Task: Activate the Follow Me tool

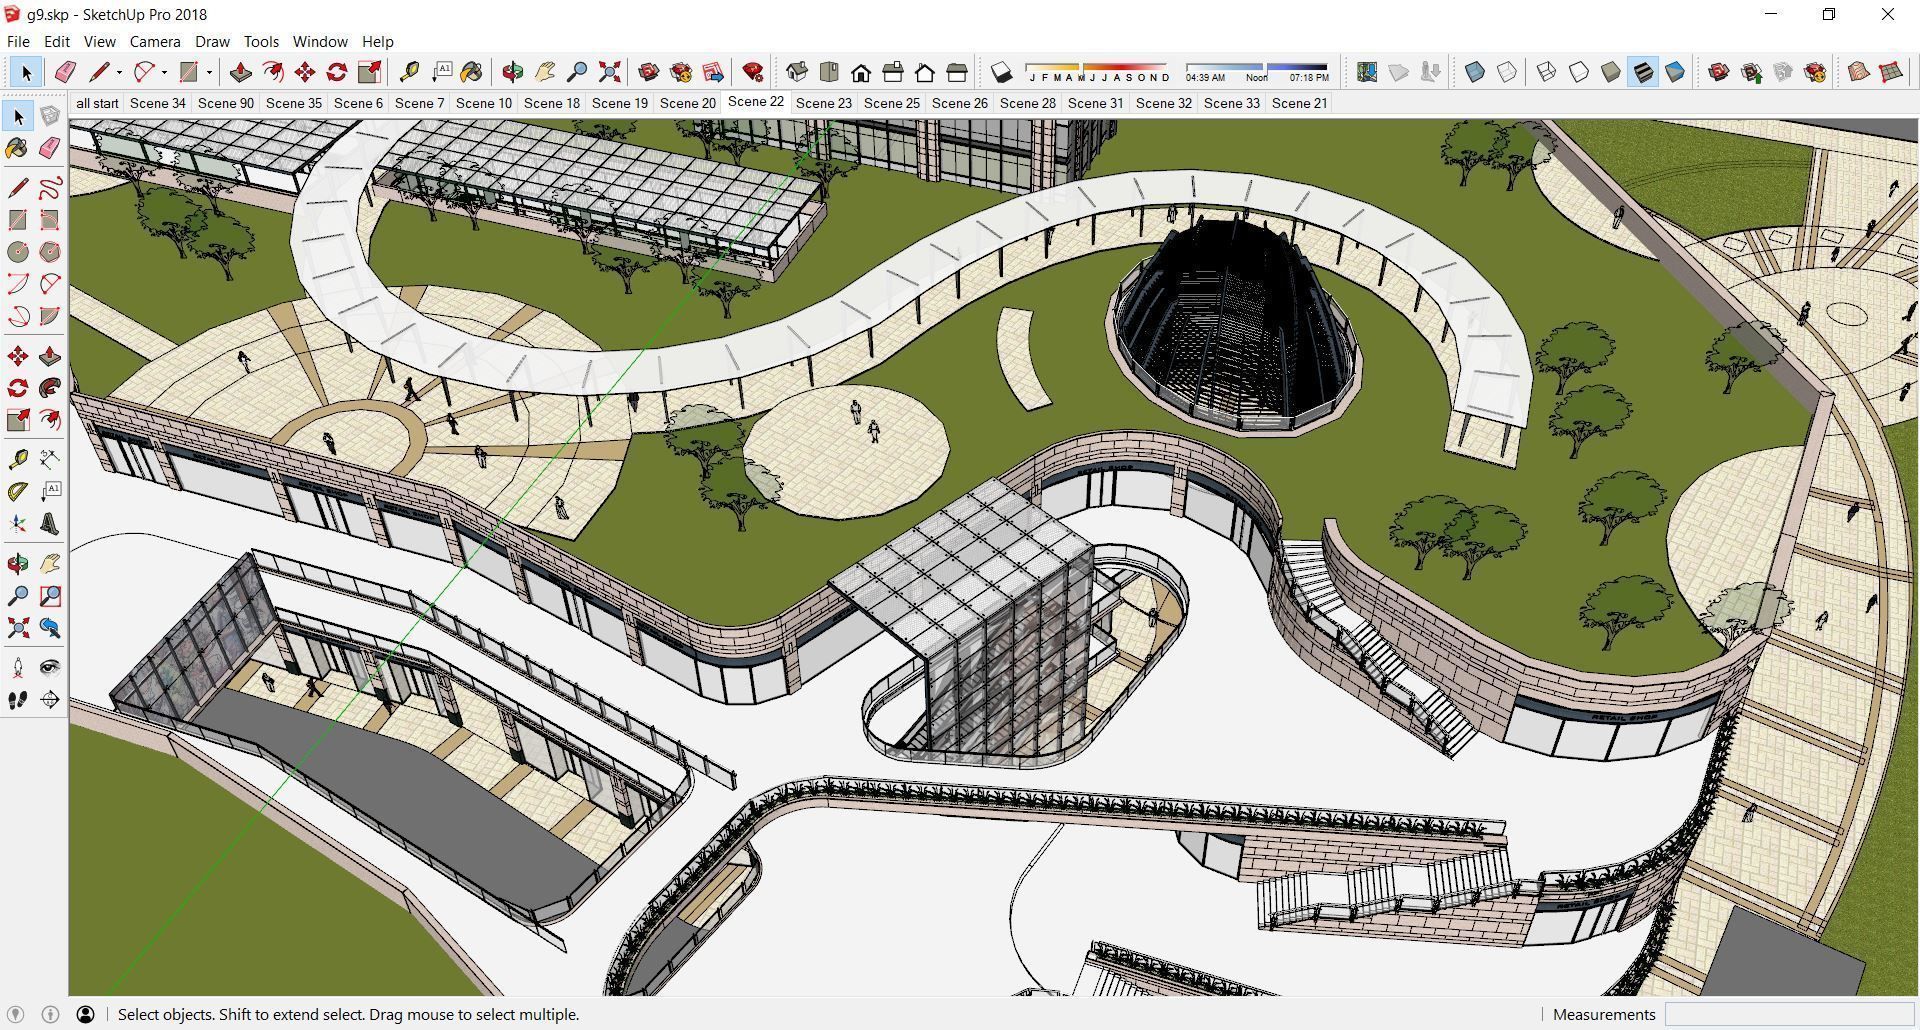Action: click(50, 388)
